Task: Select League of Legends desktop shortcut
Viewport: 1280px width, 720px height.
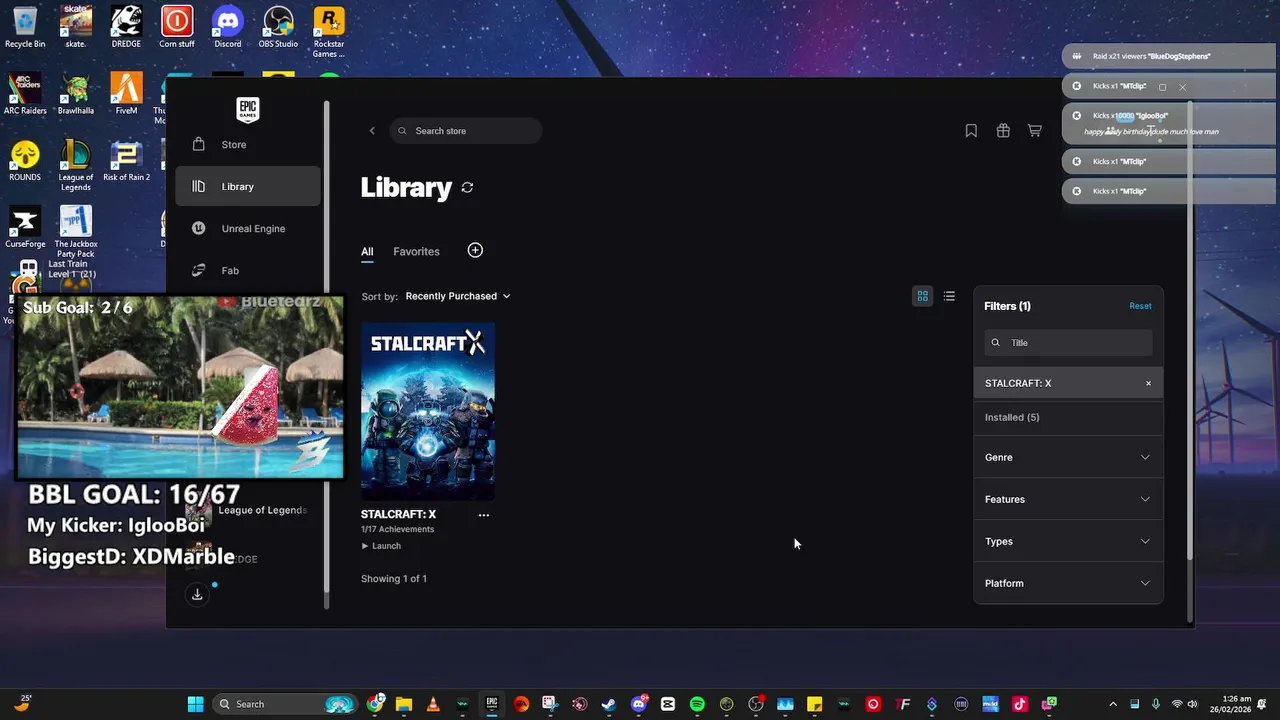Action: tap(76, 166)
